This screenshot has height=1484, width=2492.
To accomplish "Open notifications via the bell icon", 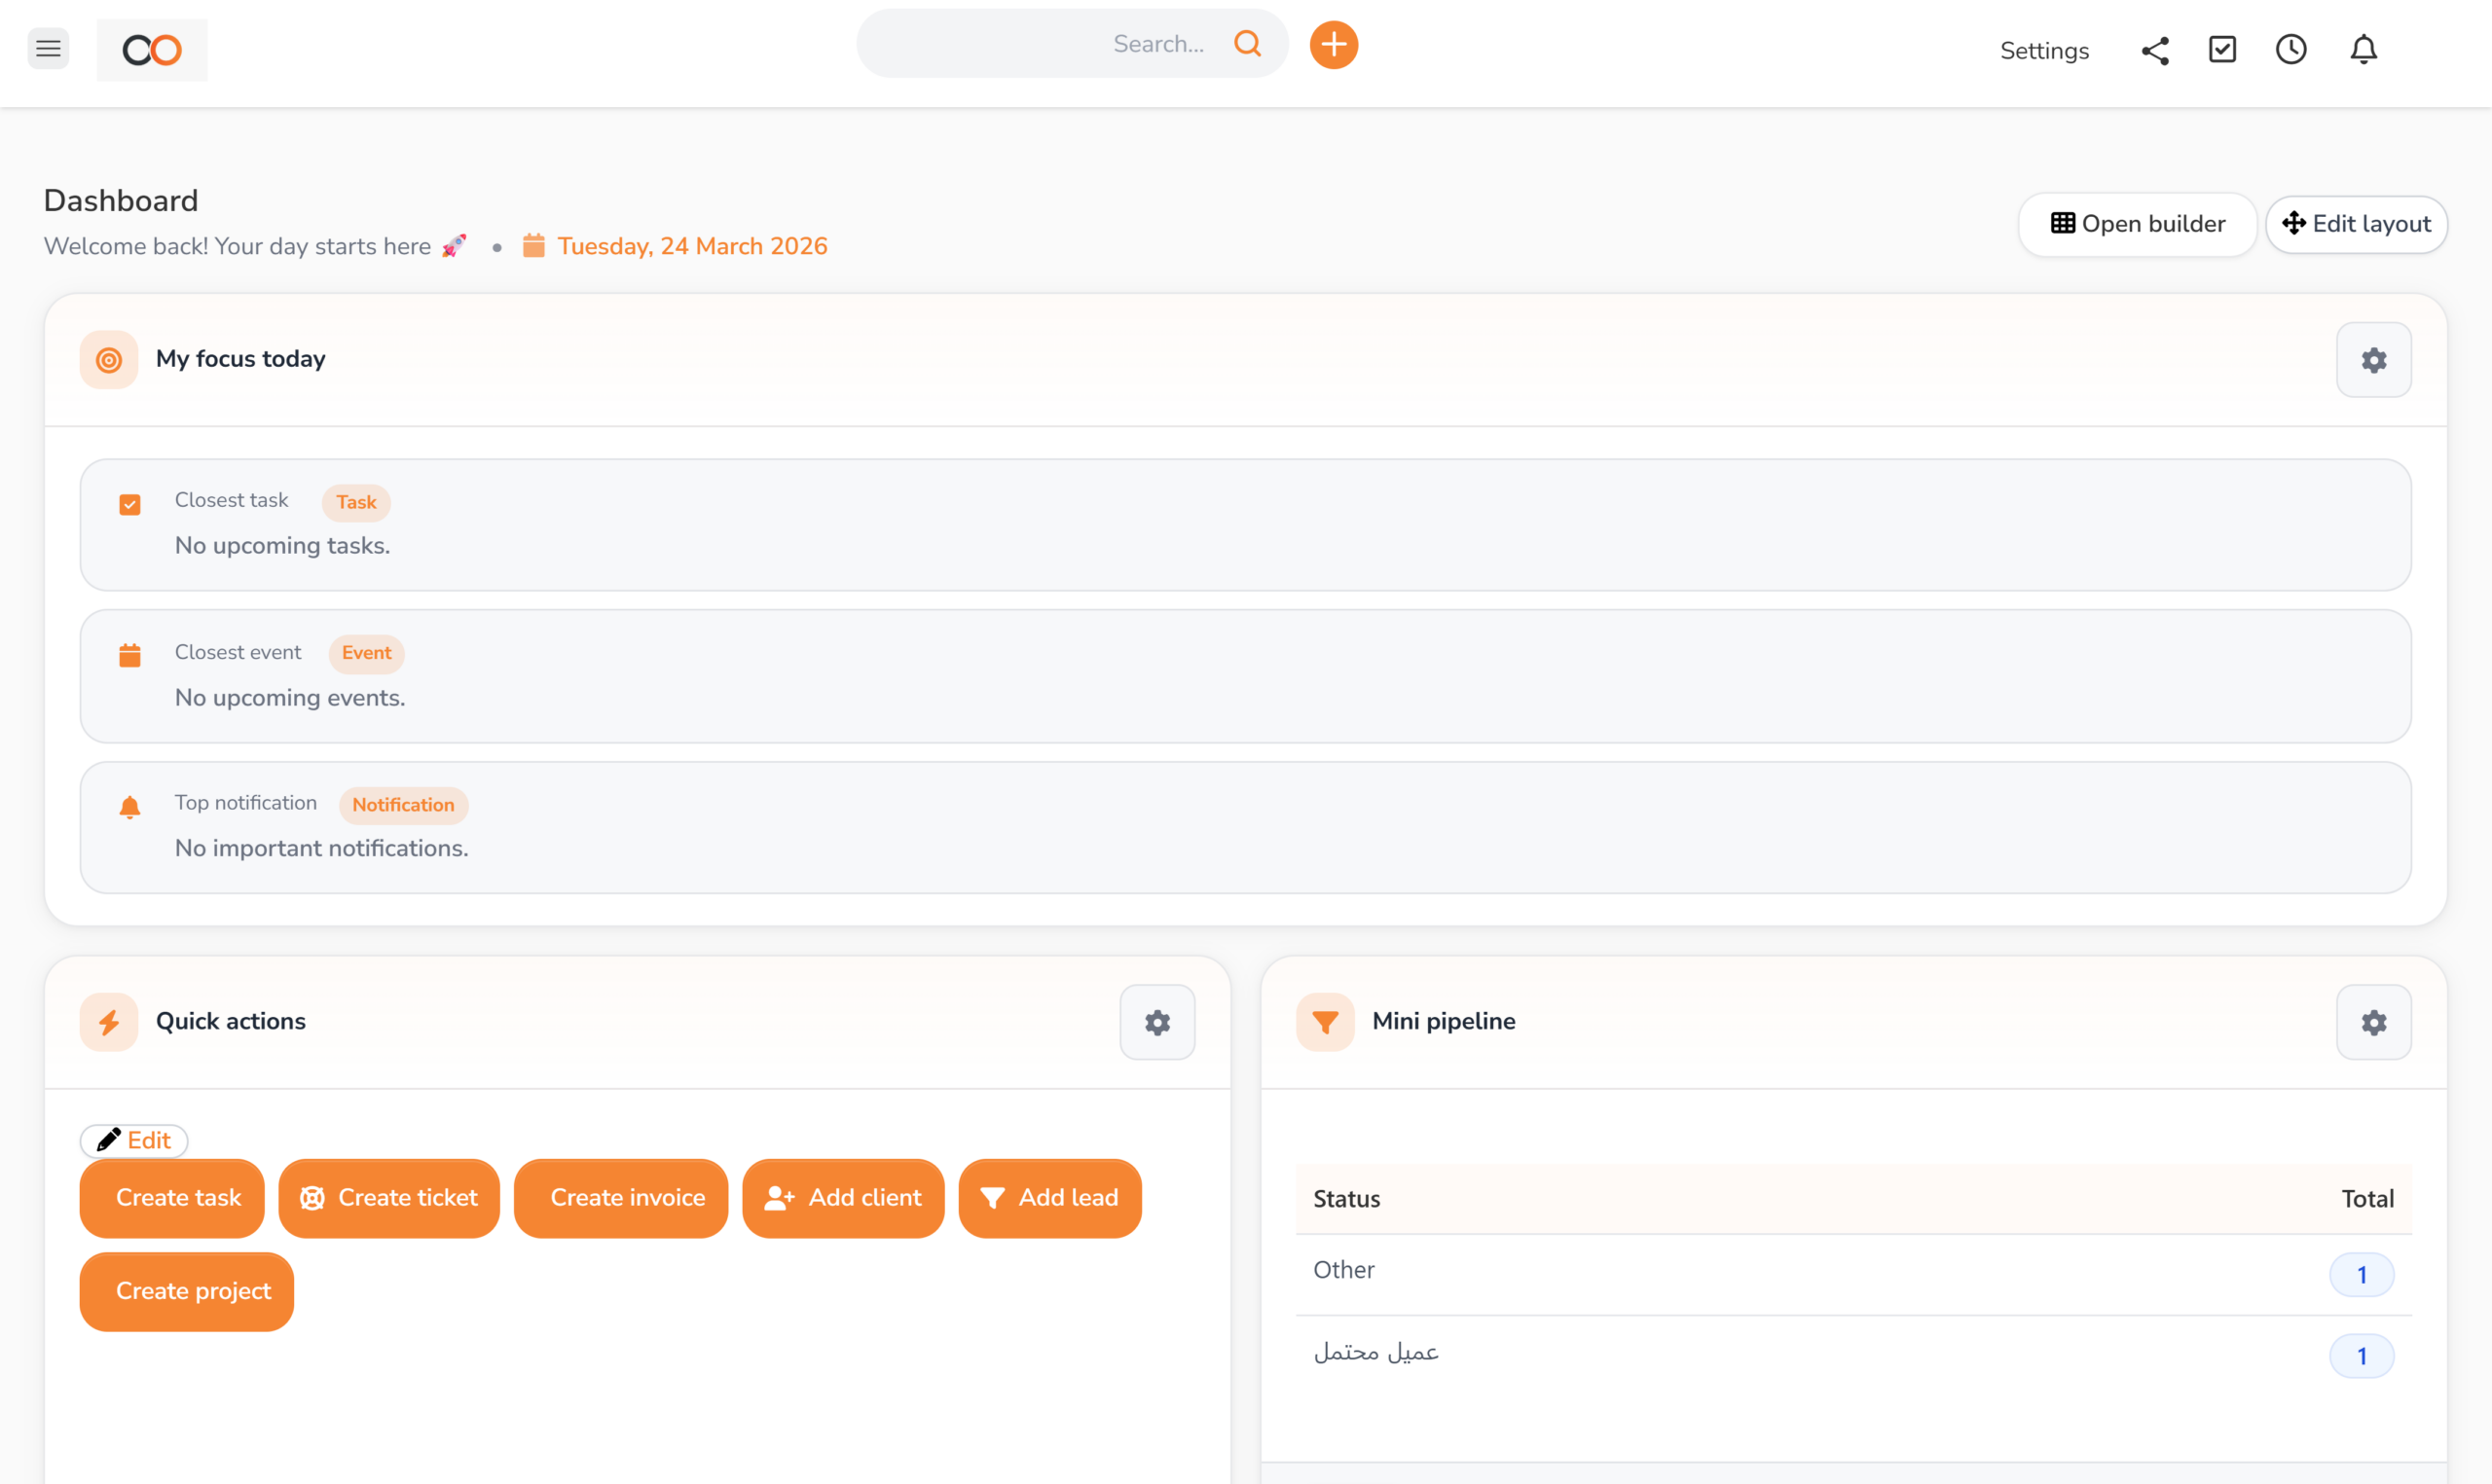I will click(2363, 49).
